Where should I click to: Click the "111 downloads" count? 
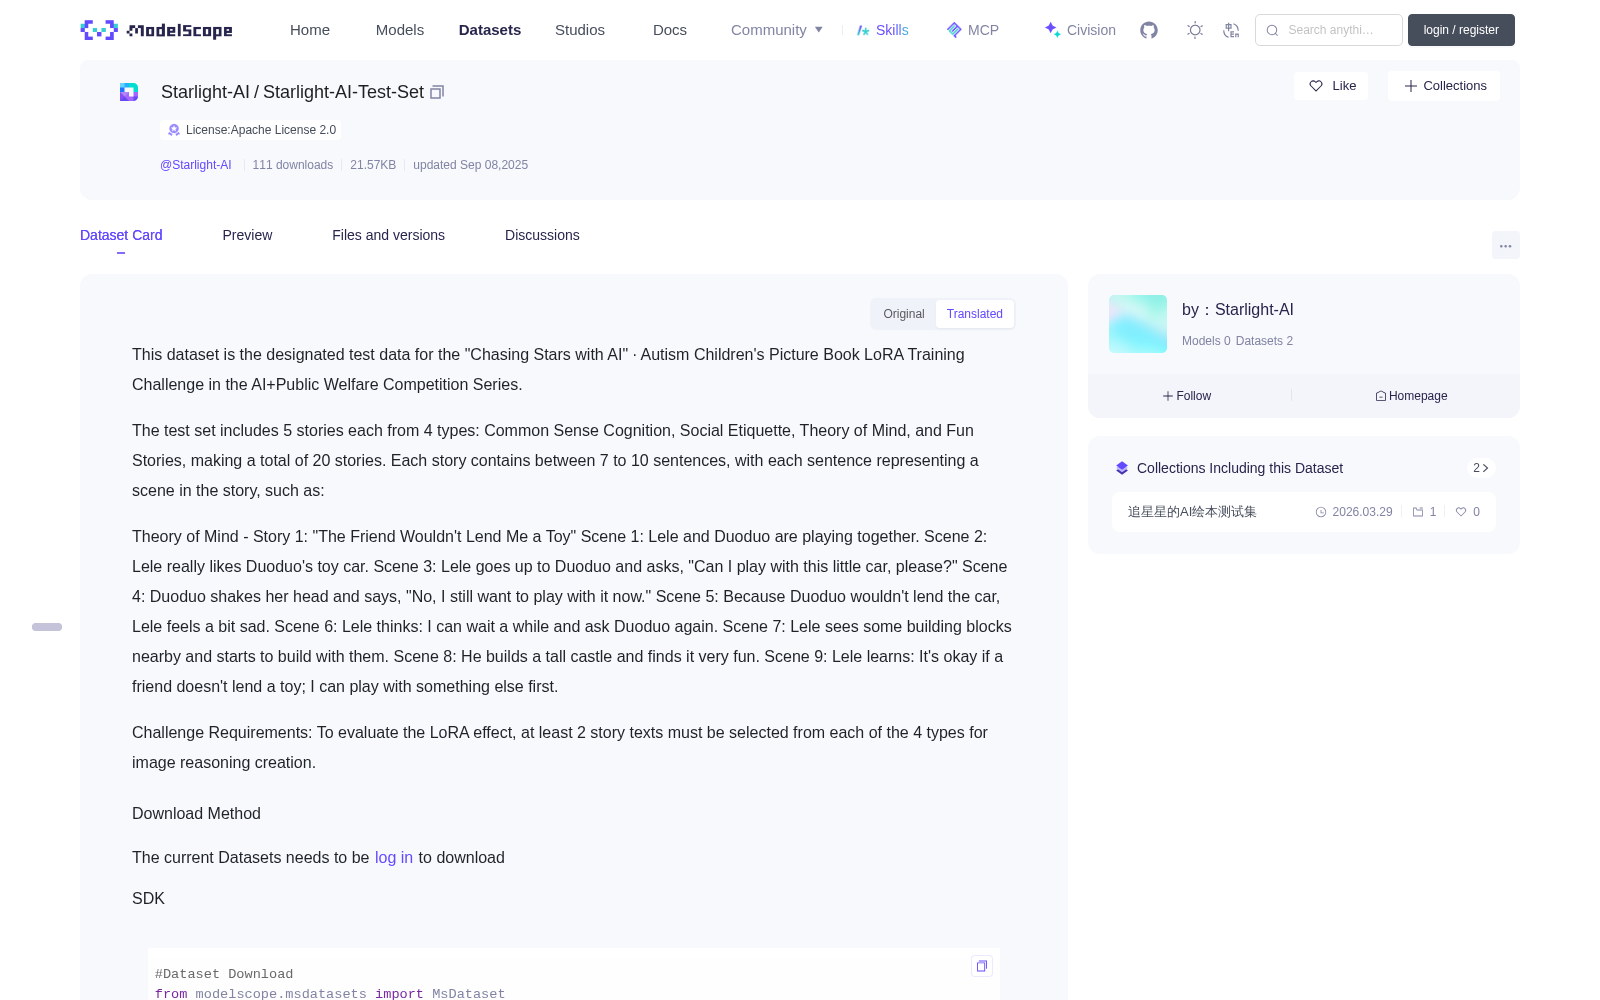tap(293, 165)
